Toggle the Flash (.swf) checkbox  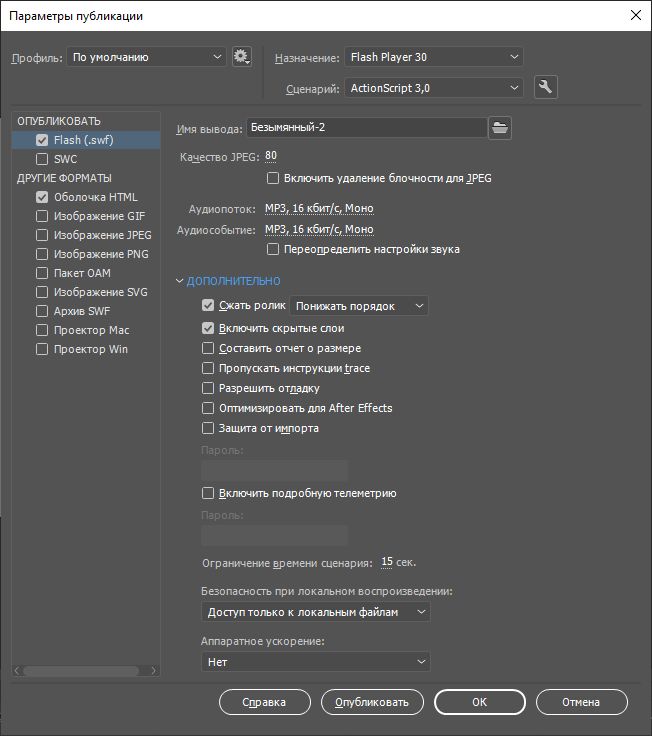[x=42, y=140]
